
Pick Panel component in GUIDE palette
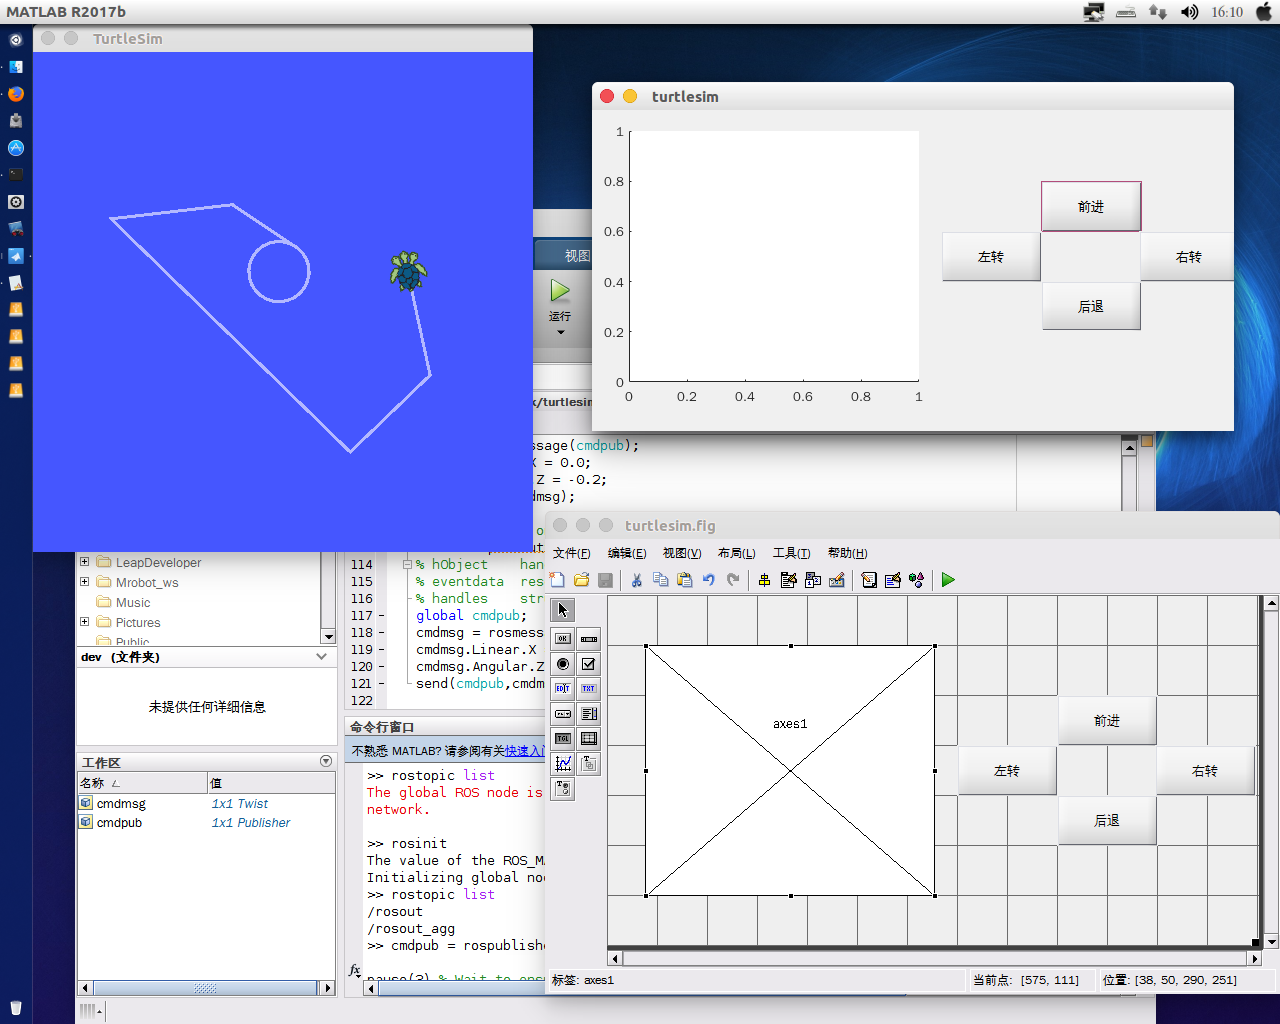point(589,763)
